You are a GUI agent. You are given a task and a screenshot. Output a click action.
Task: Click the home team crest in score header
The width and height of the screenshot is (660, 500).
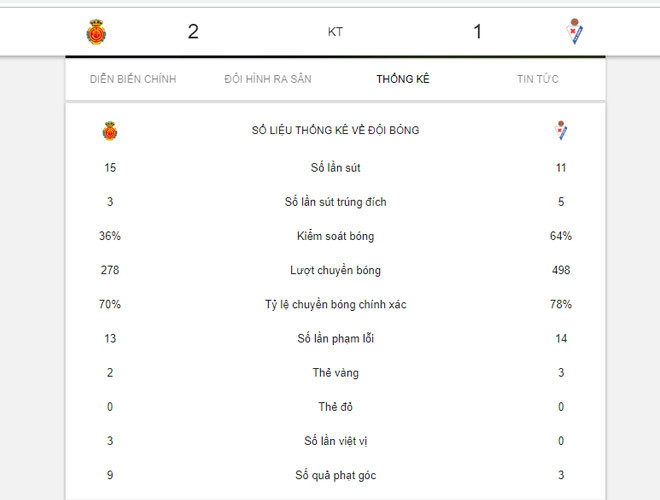pyautogui.click(x=96, y=32)
